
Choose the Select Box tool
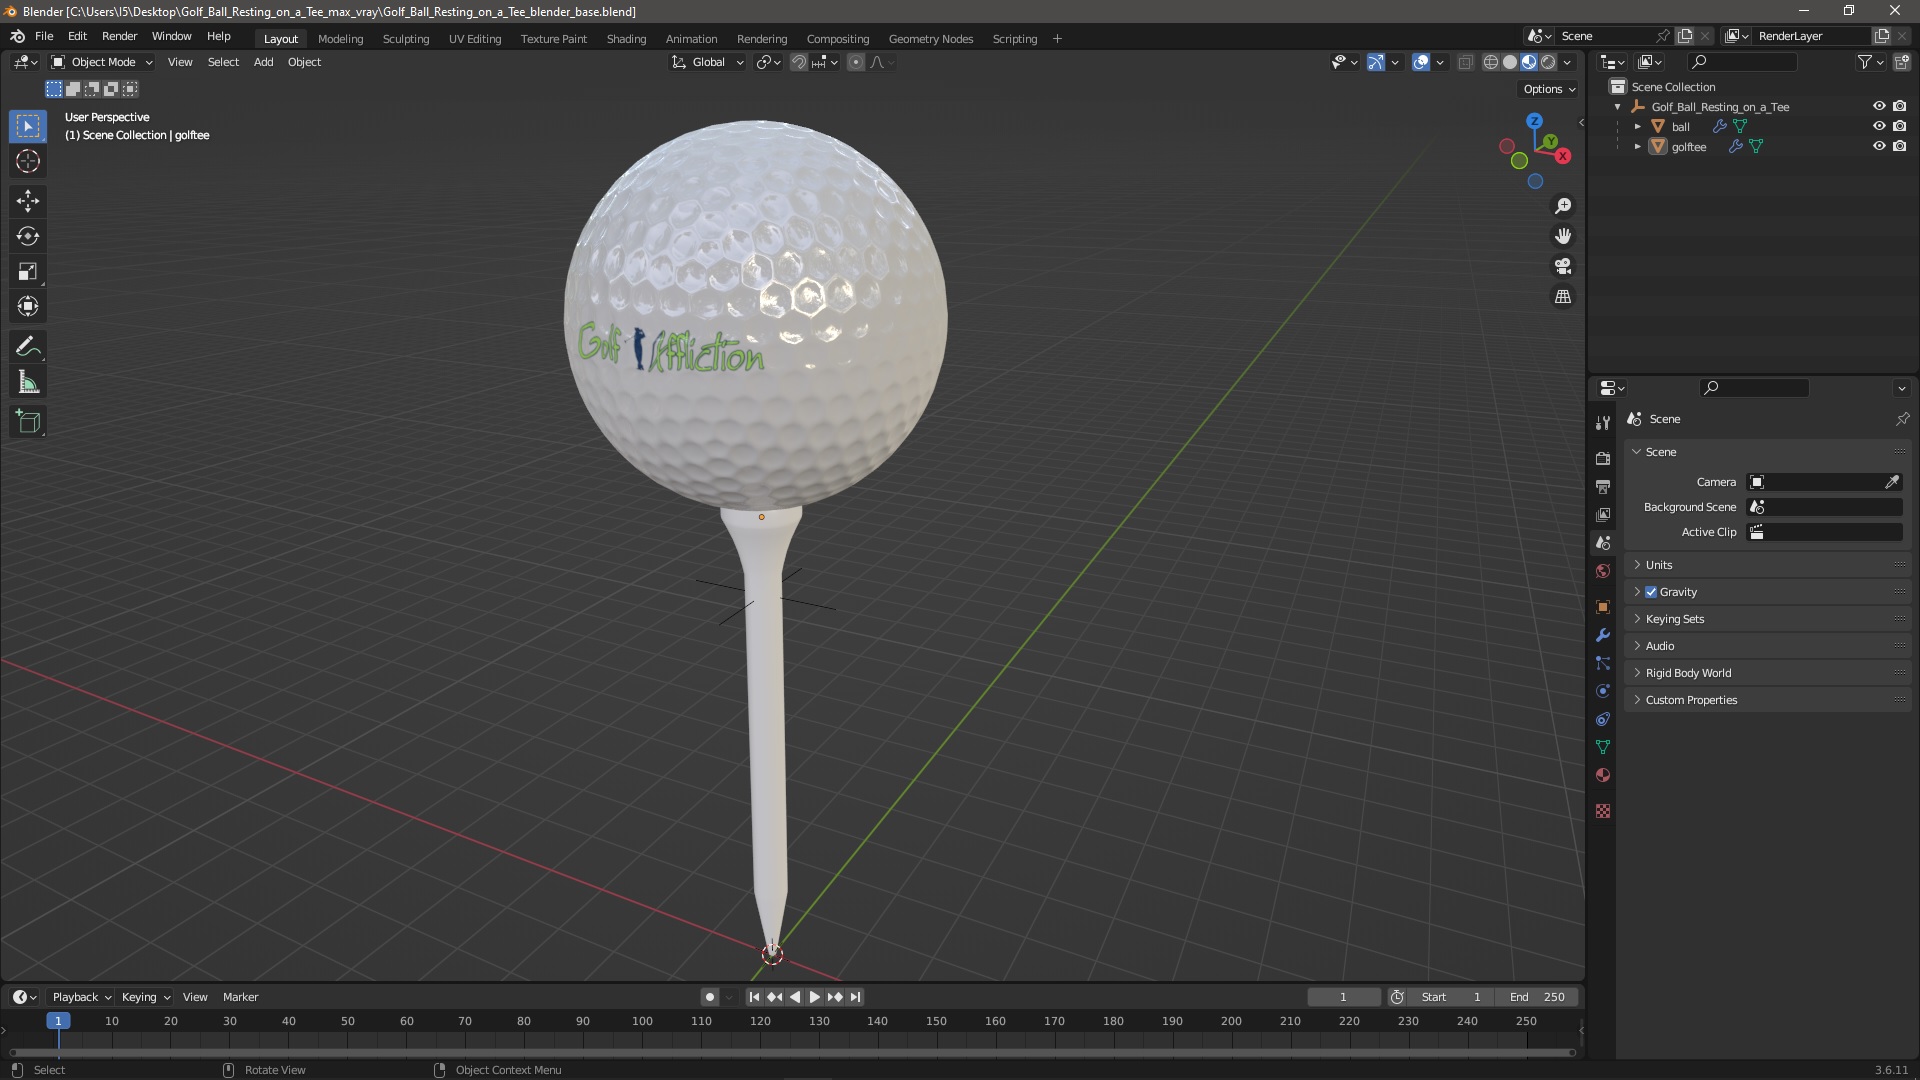[28, 126]
